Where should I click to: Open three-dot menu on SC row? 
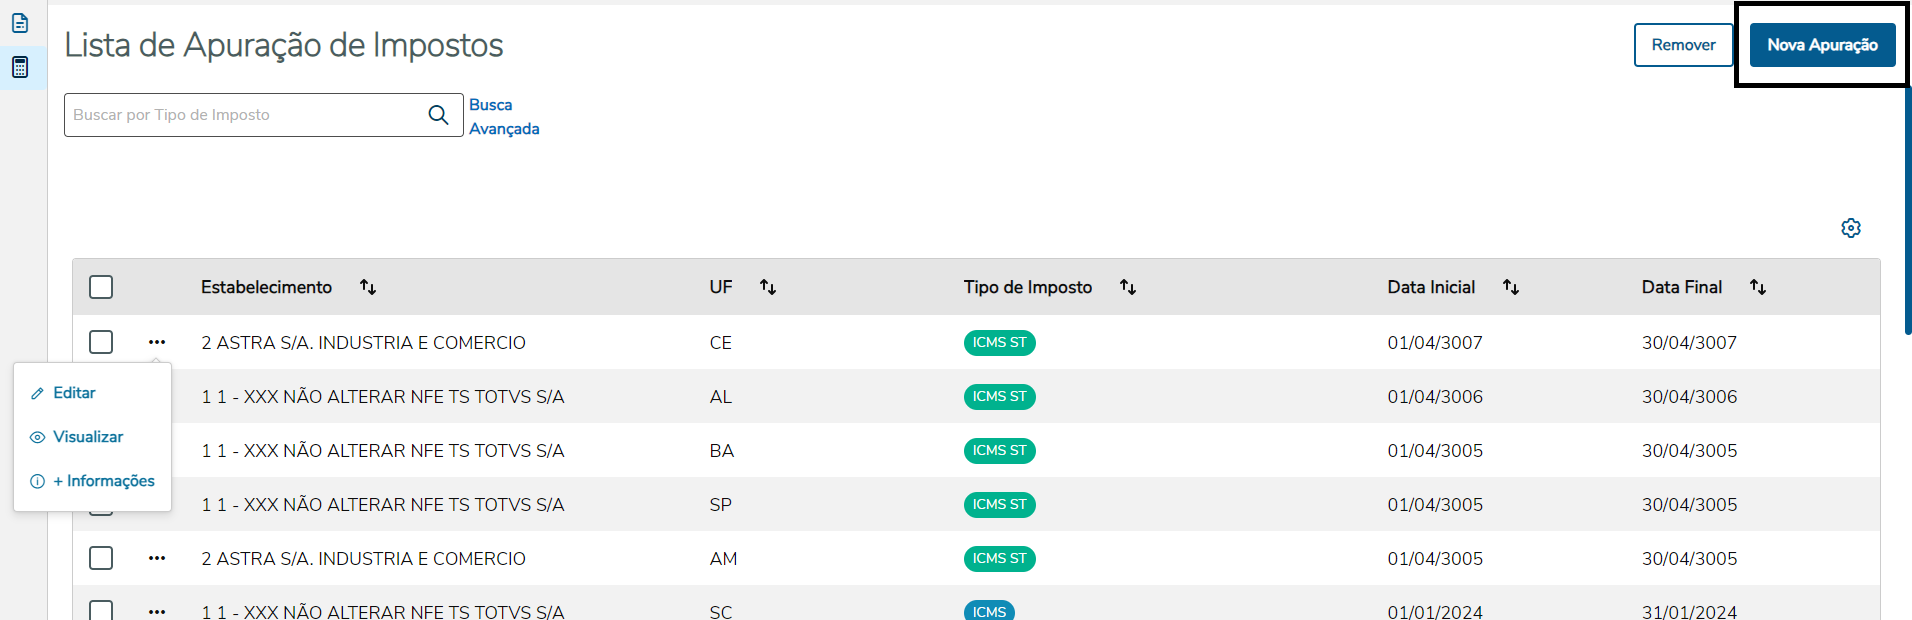point(157,611)
